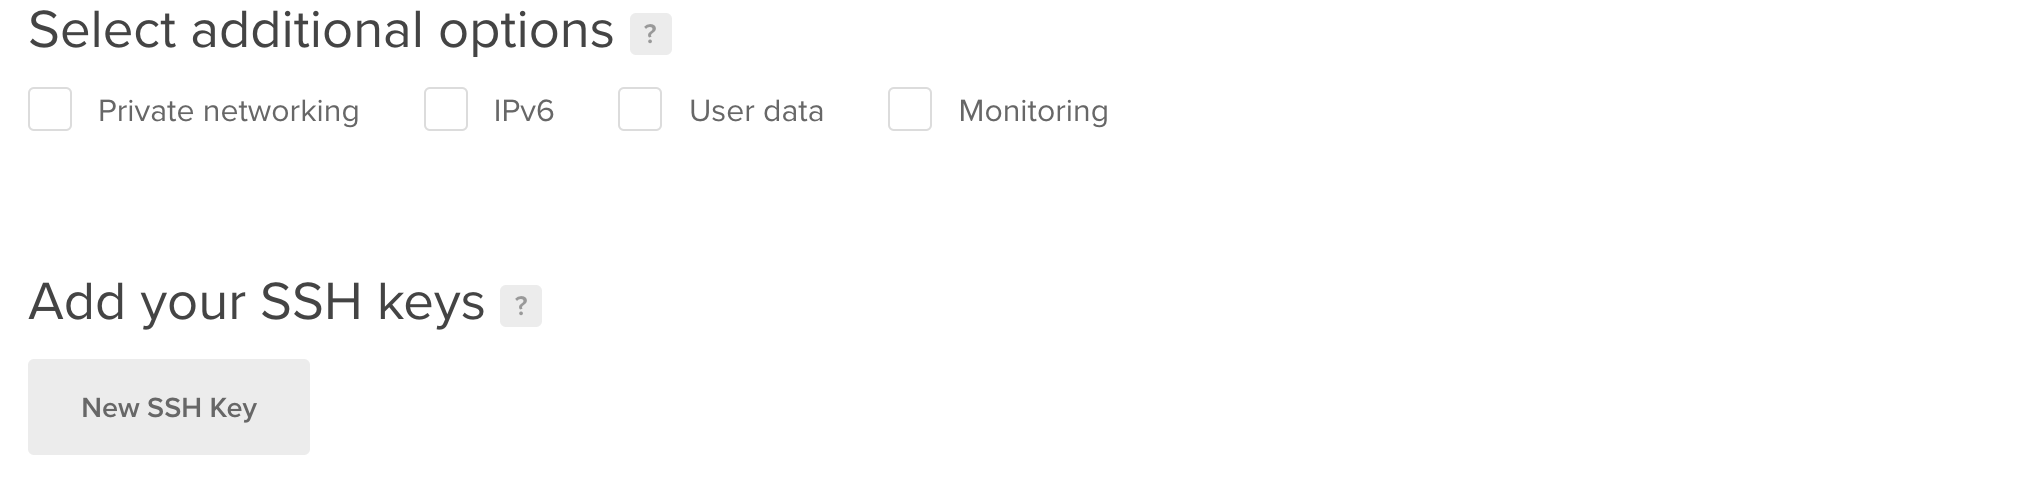
Task: Turn on IPv6 support option
Action: click(446, 109)
